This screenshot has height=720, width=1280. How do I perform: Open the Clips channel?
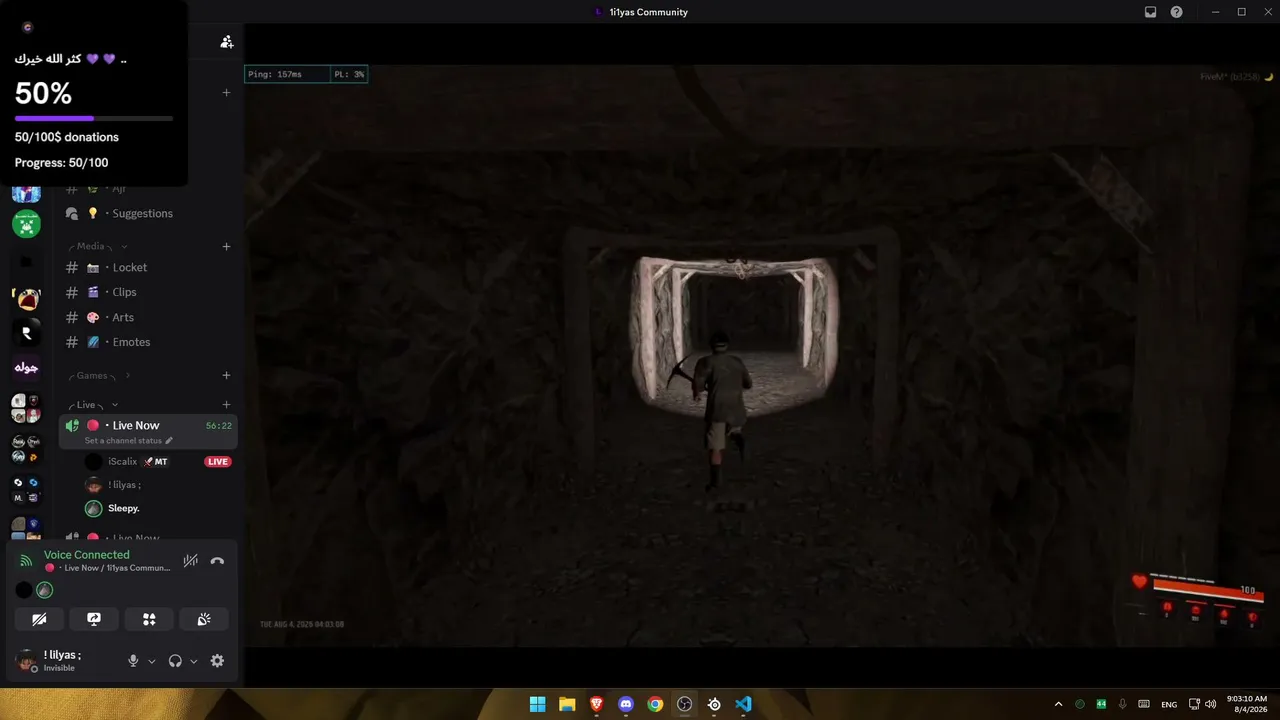click(x=148, y=292)
